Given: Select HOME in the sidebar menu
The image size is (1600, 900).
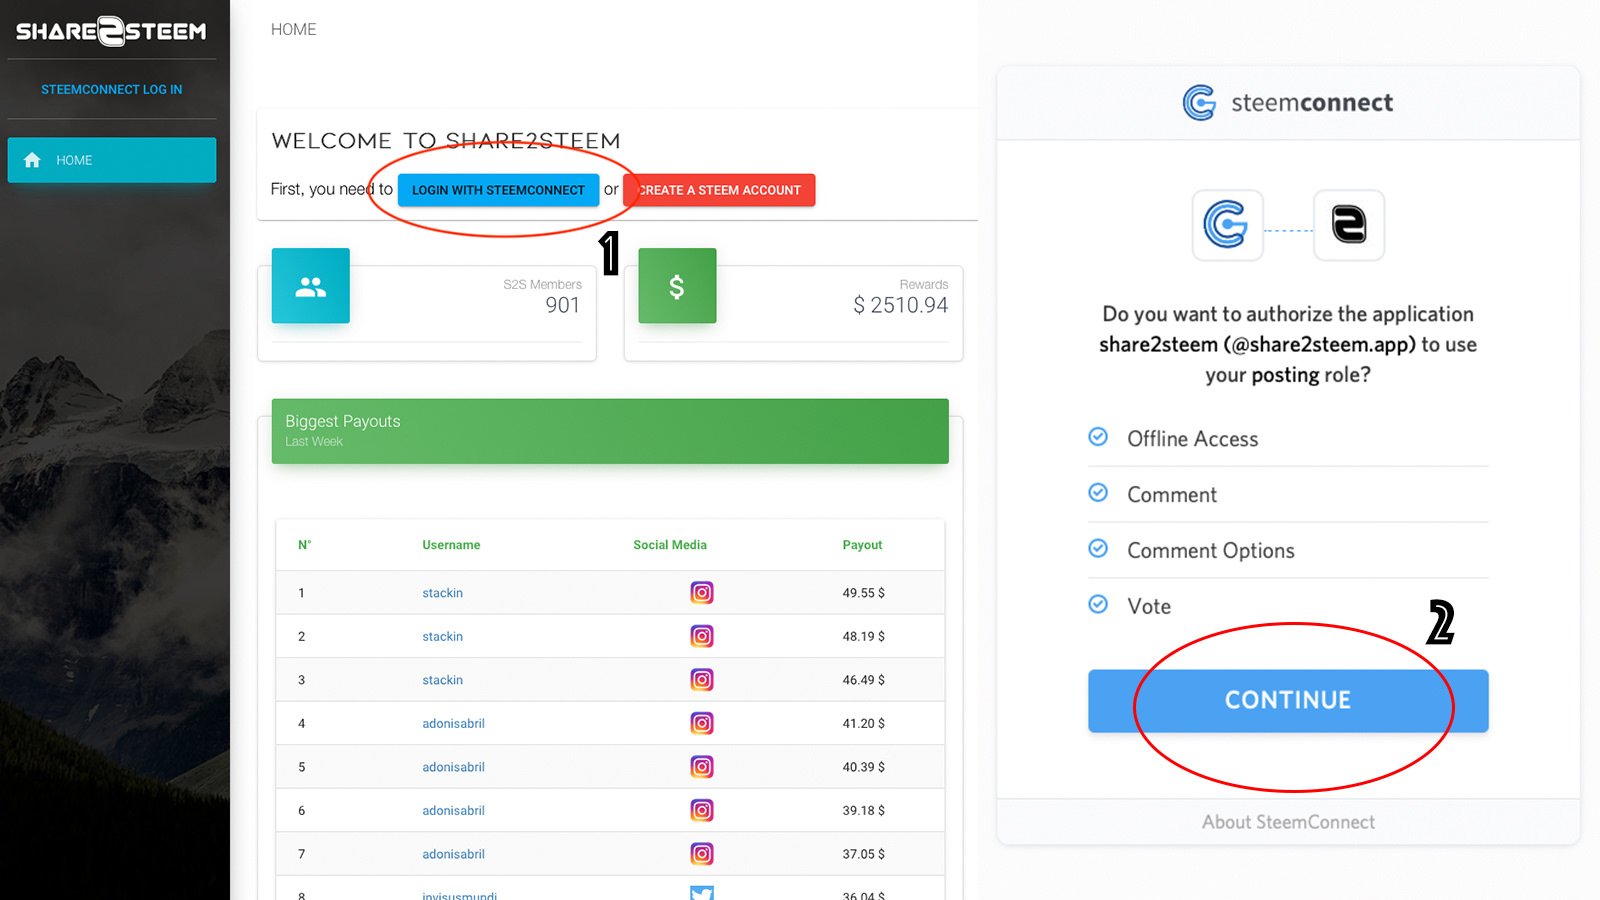Looking at the screenshot, I should (x=112, y=160).
